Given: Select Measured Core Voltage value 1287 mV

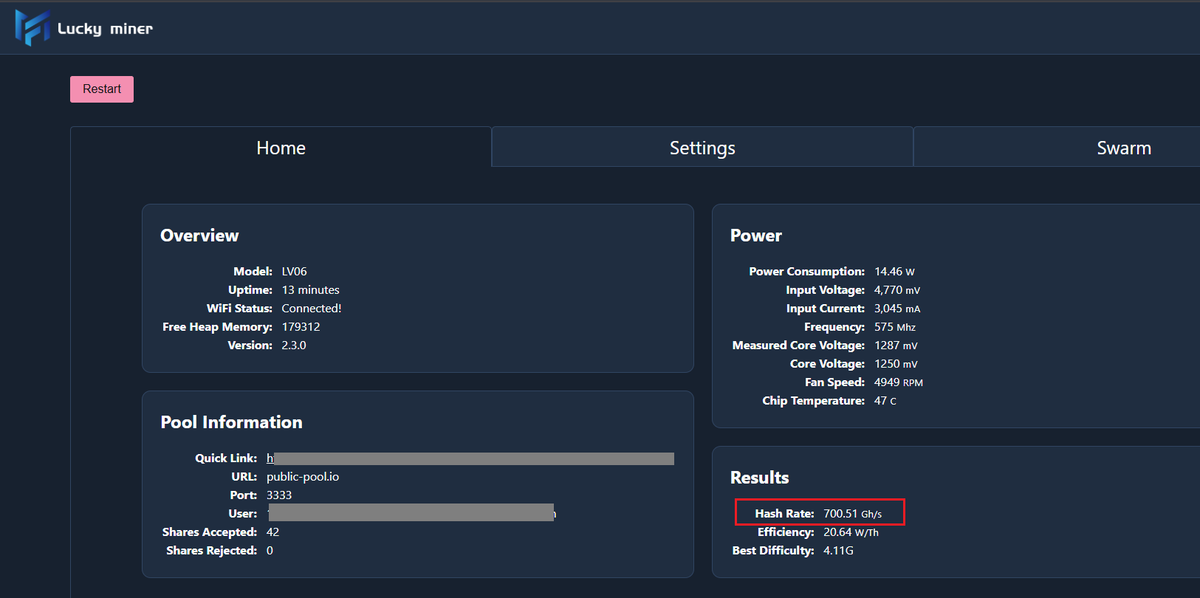Looking at the screenshot, I should pyautogui.click(x=896, y=345).
